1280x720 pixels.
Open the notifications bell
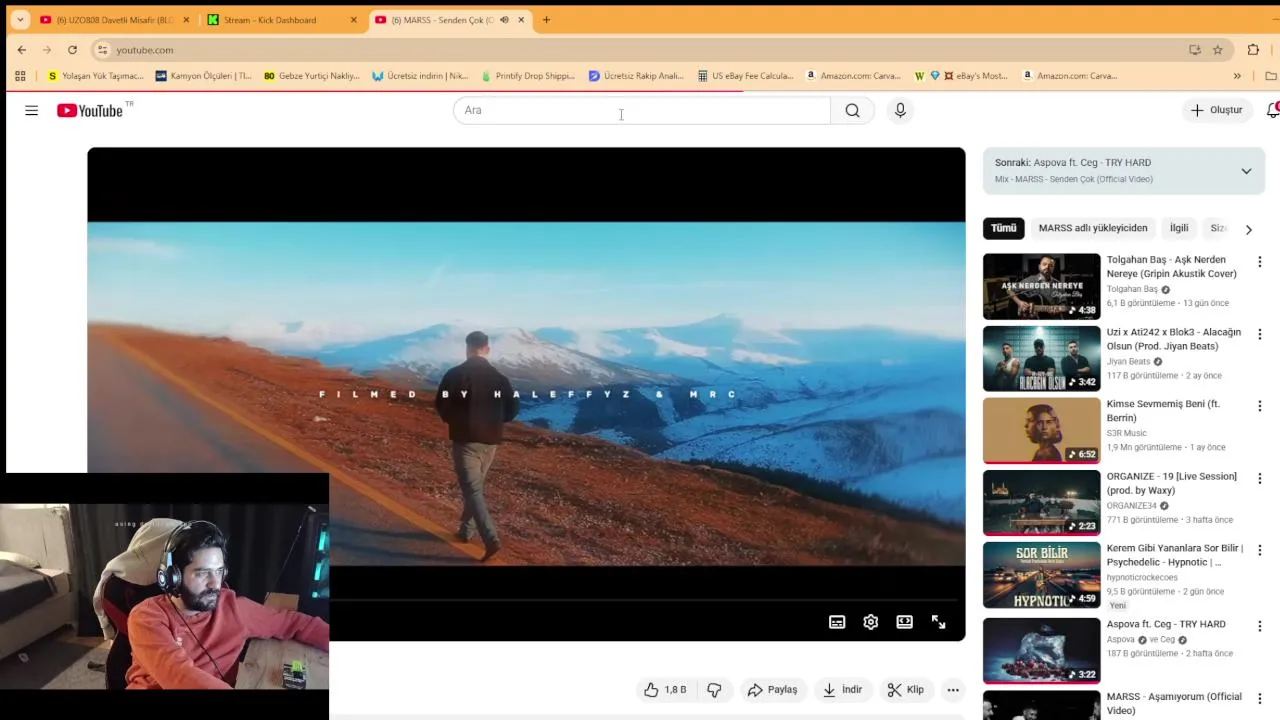click(1272, 110)
